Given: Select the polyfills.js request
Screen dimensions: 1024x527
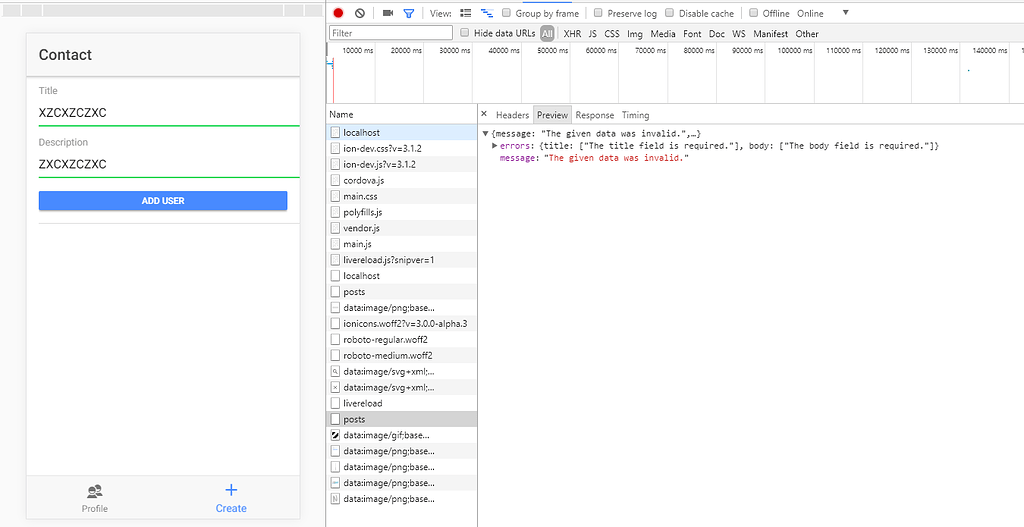Looking at the screenshot, I should click(402, 212).
